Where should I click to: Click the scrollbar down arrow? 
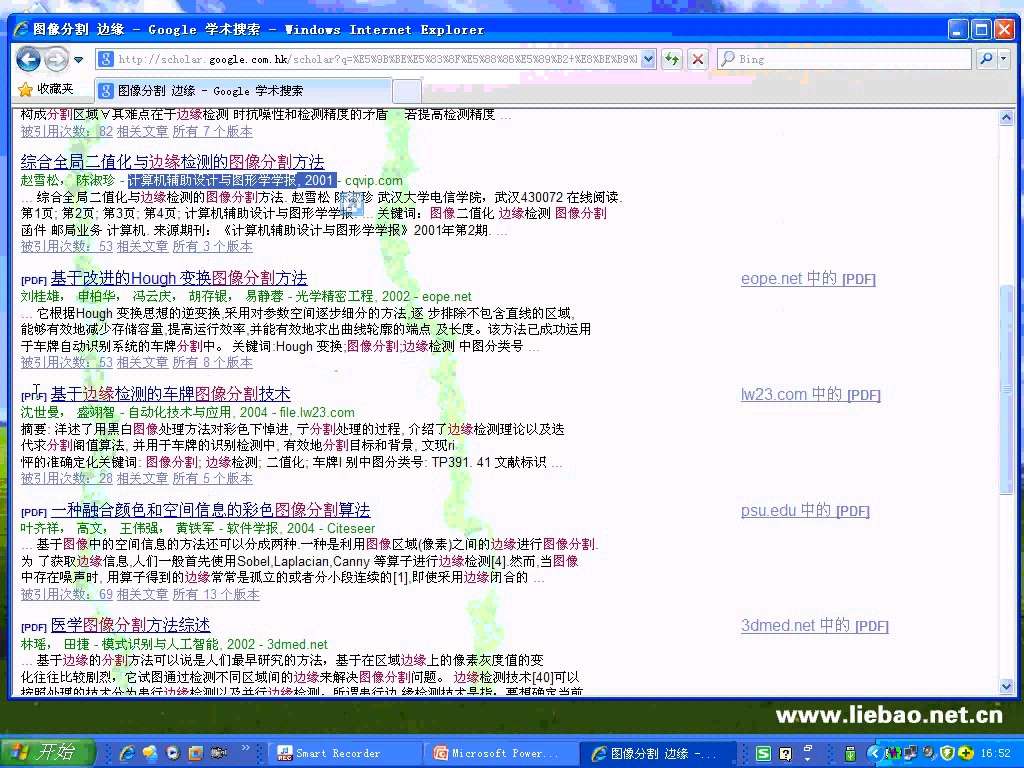click(x=1006, y=686)
